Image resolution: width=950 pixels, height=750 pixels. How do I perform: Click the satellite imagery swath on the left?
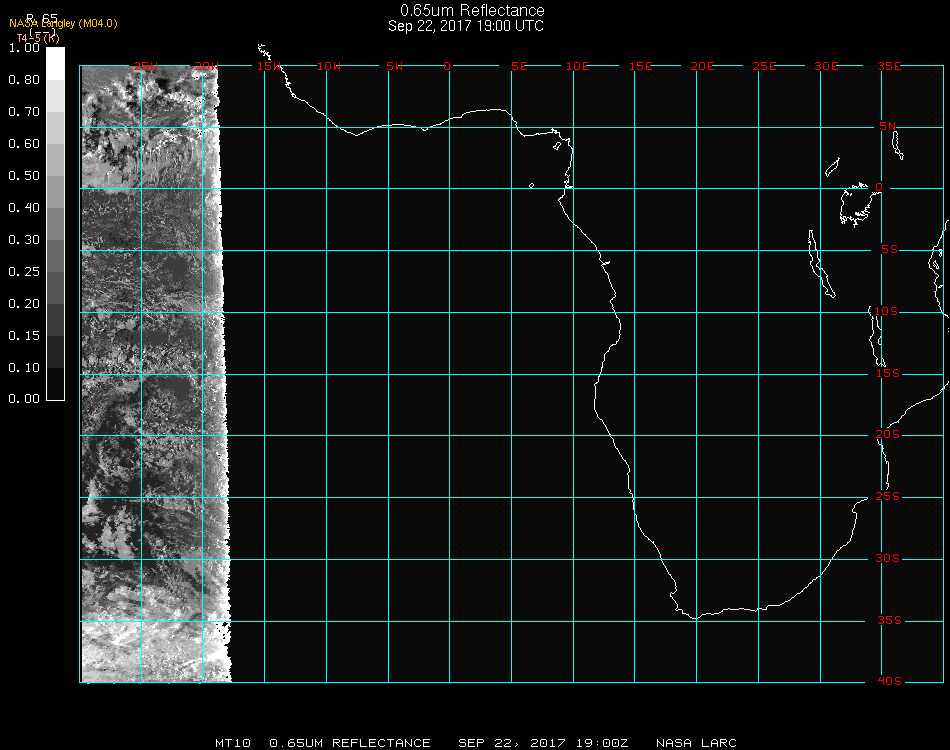(x=150, y=380)
